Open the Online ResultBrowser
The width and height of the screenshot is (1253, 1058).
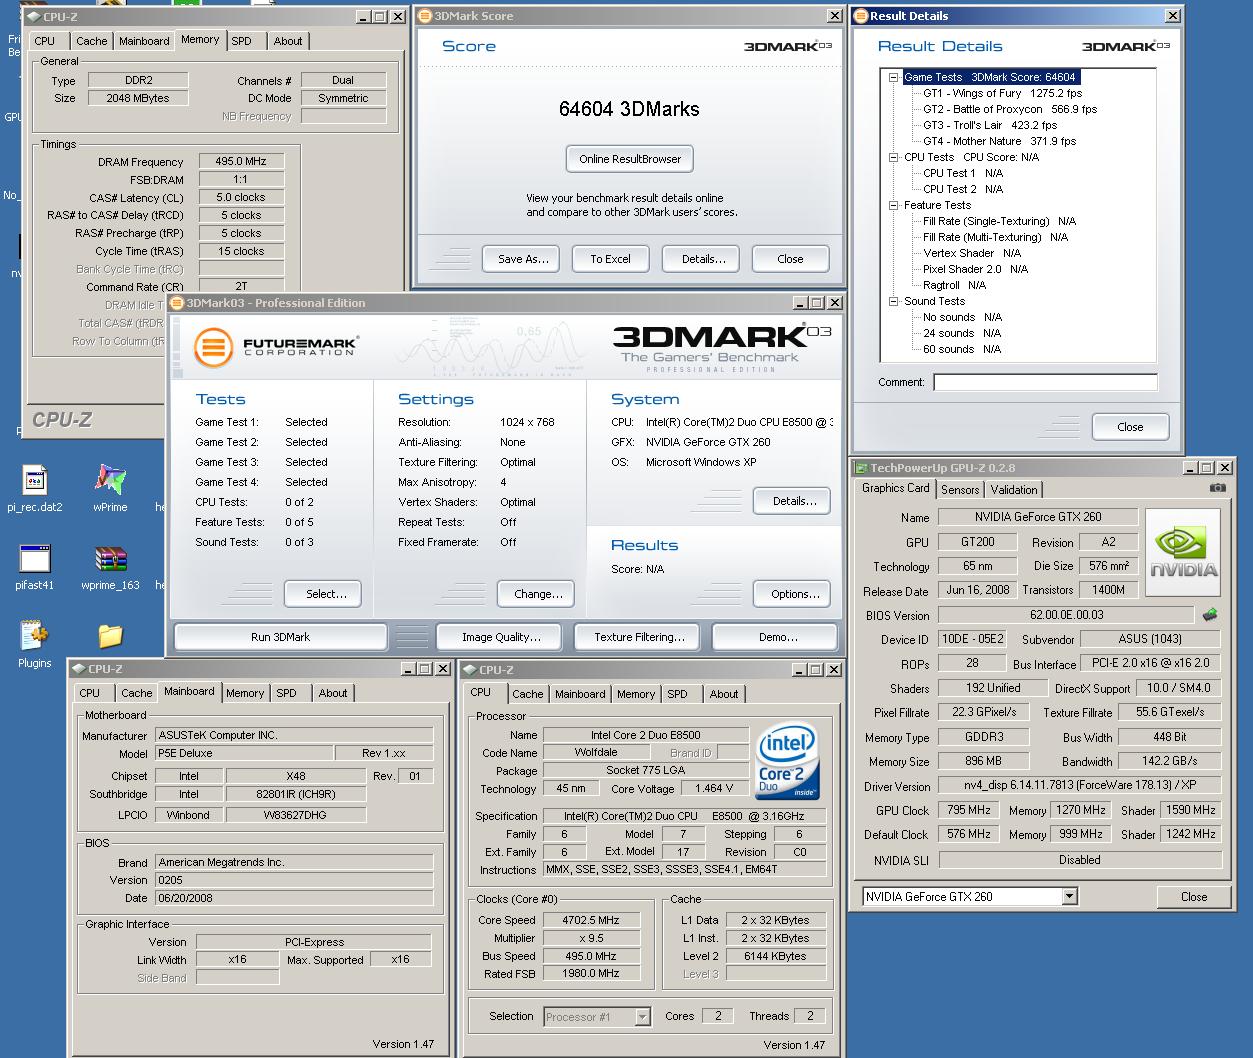click(630, 159)
